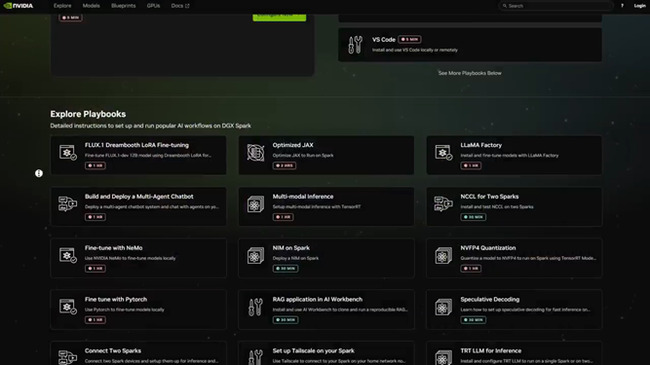Viewport: 650px width, 365px height.
Task: Click the Multi-Agent Chatbot icon
Action: tap(68, 204)
